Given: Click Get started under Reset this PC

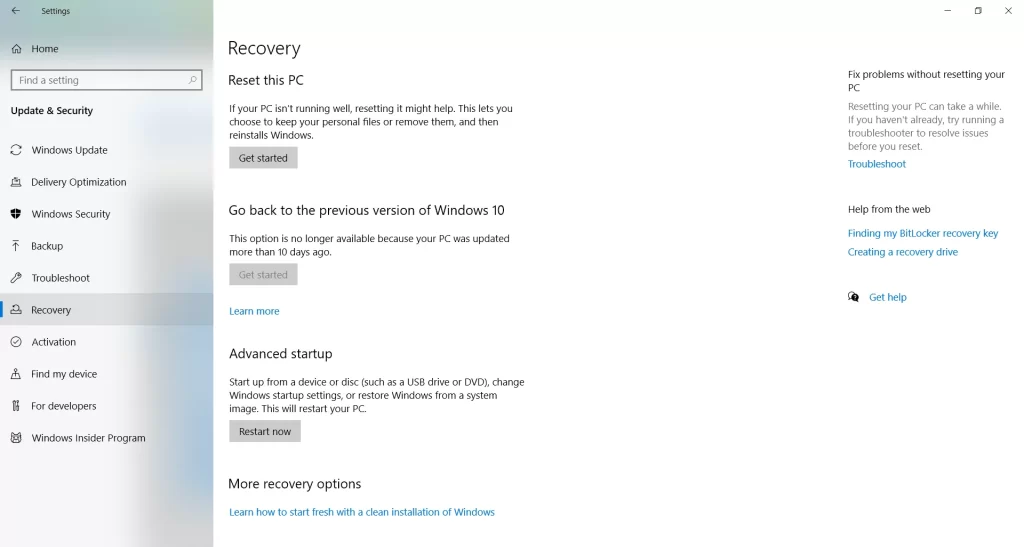Looking at the screenshot, I should [263, 157].
